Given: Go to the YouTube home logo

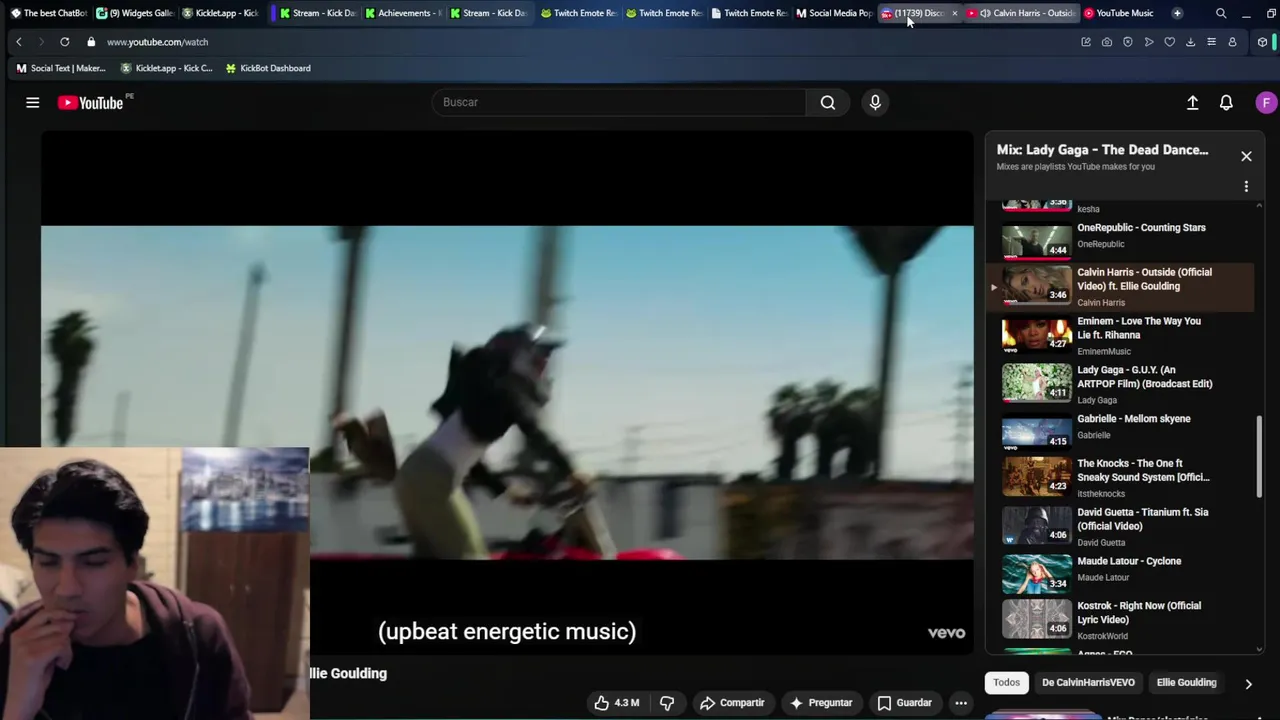Looking at the screenshot, I should click(90, 102).
